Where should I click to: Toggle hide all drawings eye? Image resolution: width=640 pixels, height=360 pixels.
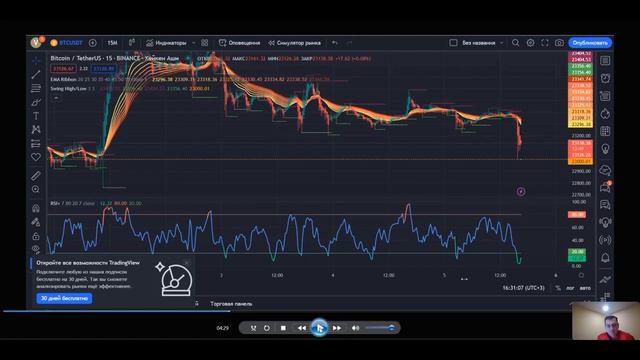pos(36,249)
